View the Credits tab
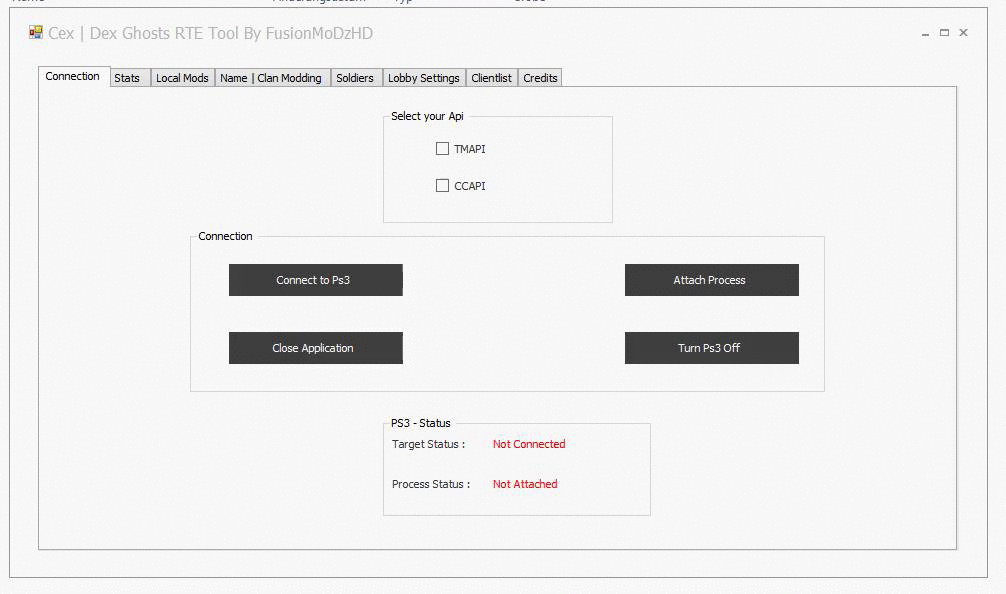Screen dimensions: 1006x594 click(x=540, y=78)
